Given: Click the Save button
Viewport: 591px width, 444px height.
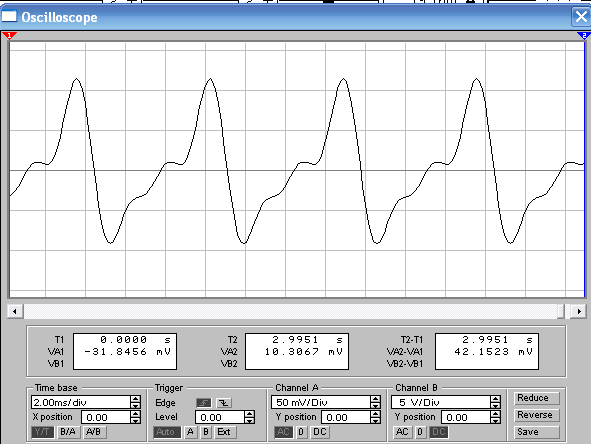Looking at the screenshot, I should (x=536, y=432).
